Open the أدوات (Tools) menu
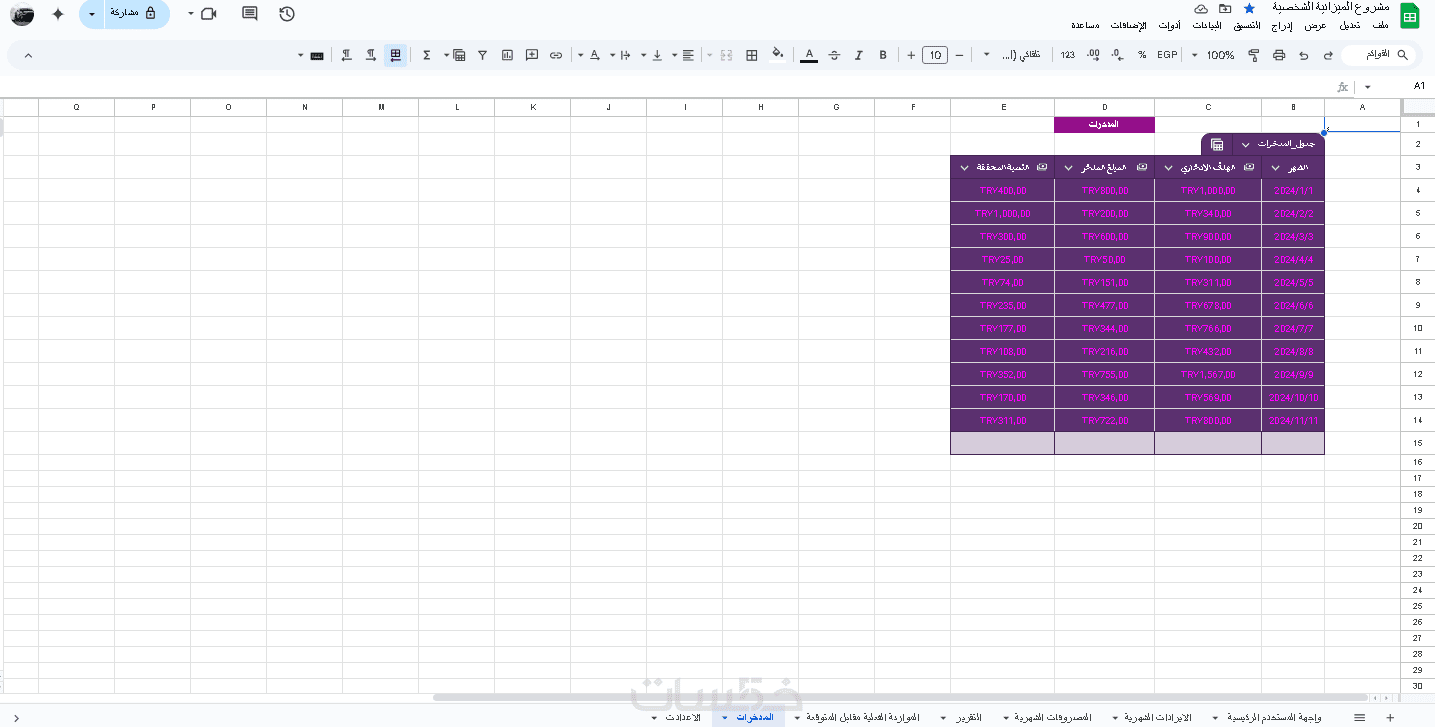The height and width of the screenshot is (727, 1435). (1169, 24)
